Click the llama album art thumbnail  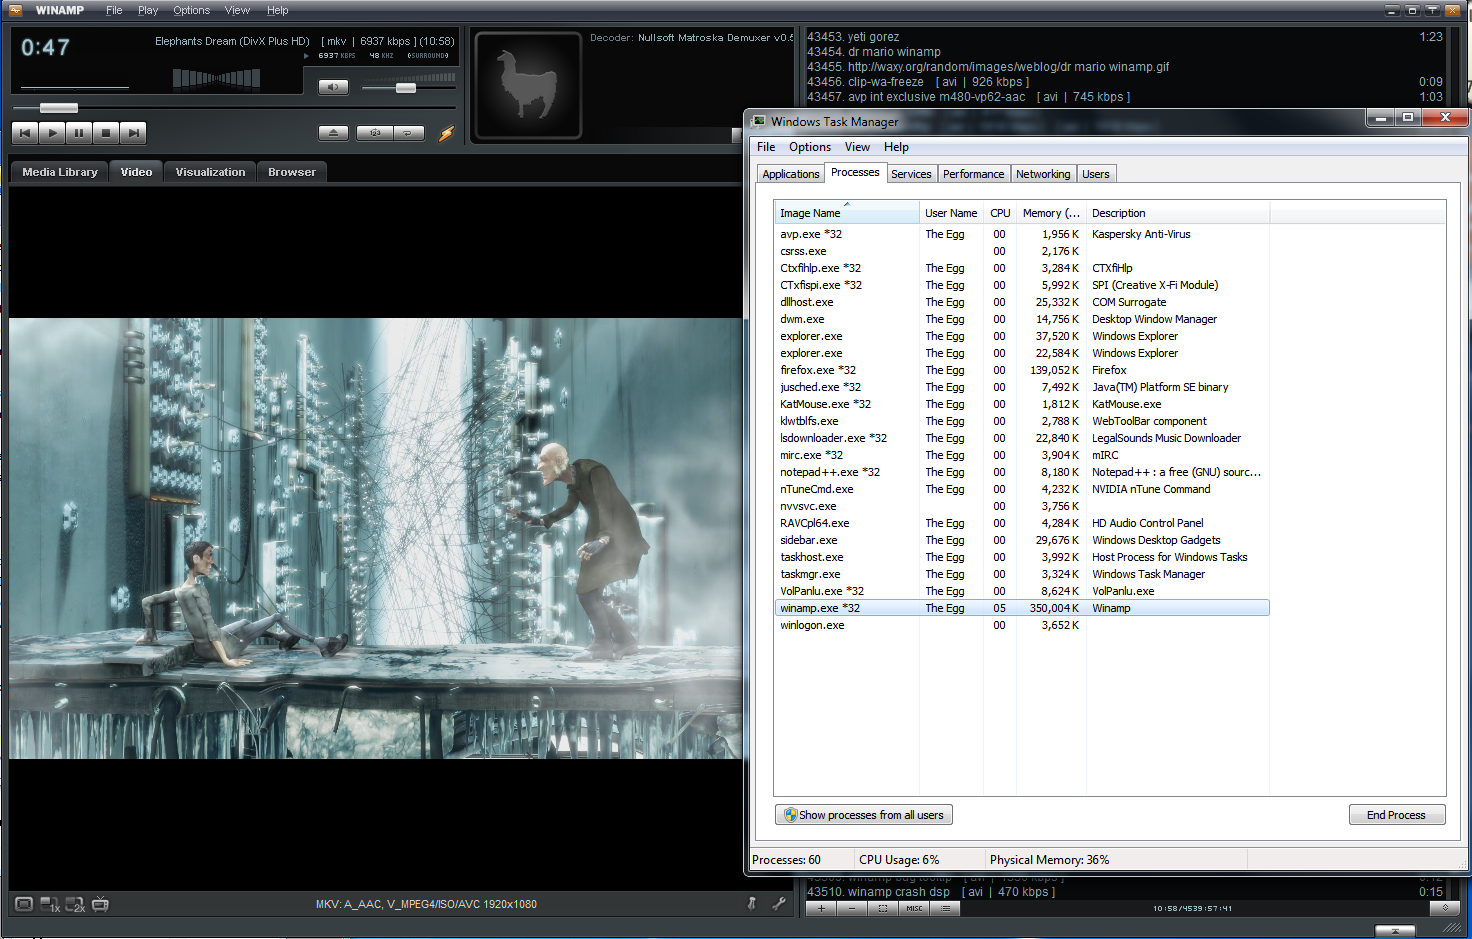(x=528, y=85)
